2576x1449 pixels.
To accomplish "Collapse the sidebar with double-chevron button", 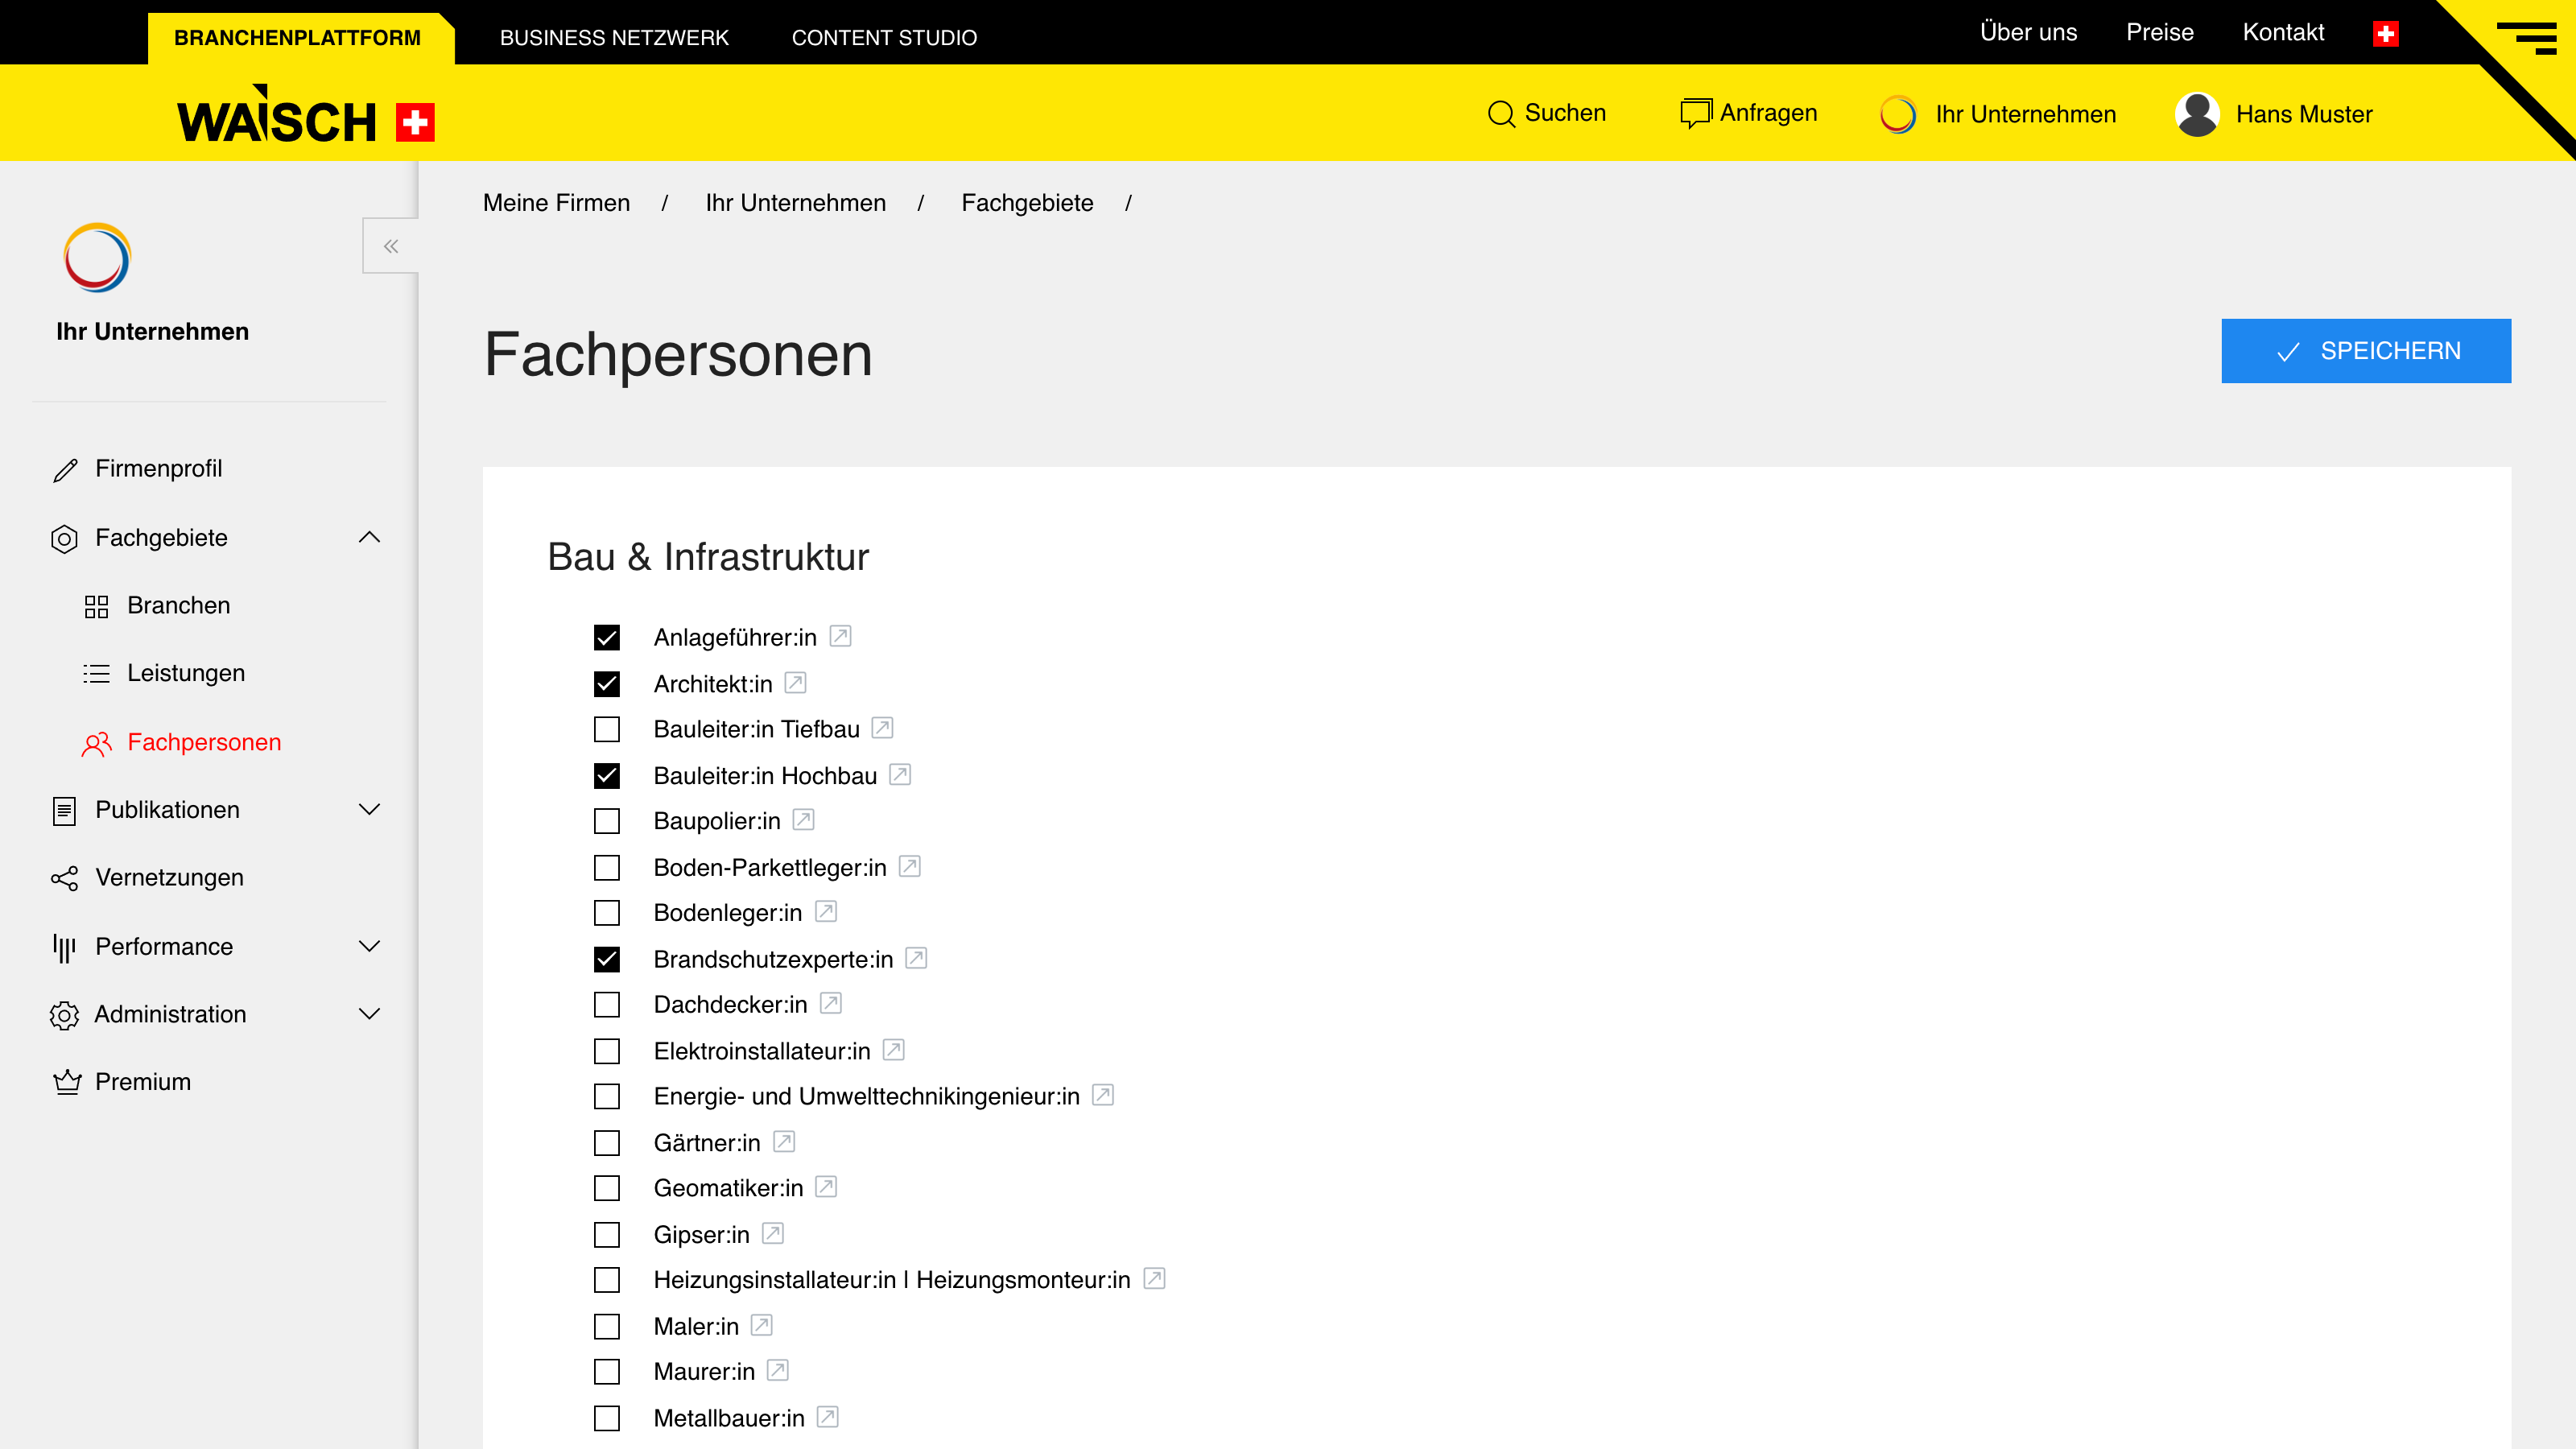I will click(x=391, y=246).
